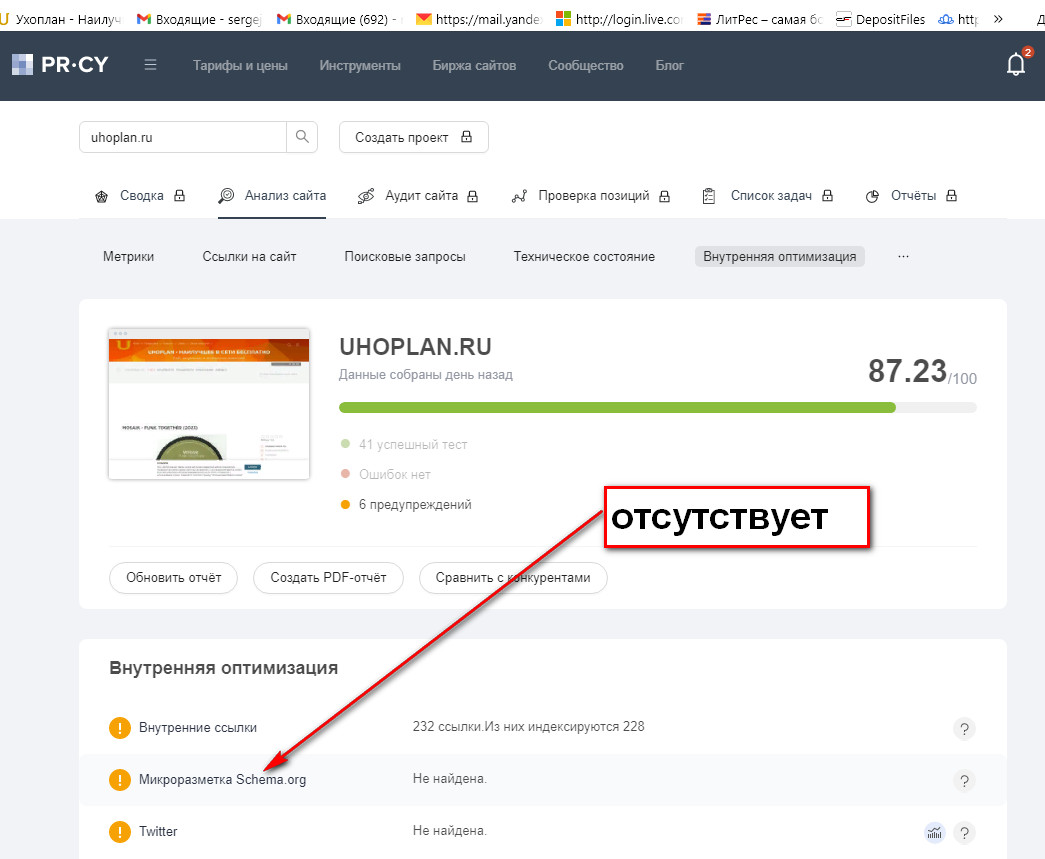Viewport: 1045px width, 859px height.
Task: Click the search magnifier icon
Action: [302, 137]
